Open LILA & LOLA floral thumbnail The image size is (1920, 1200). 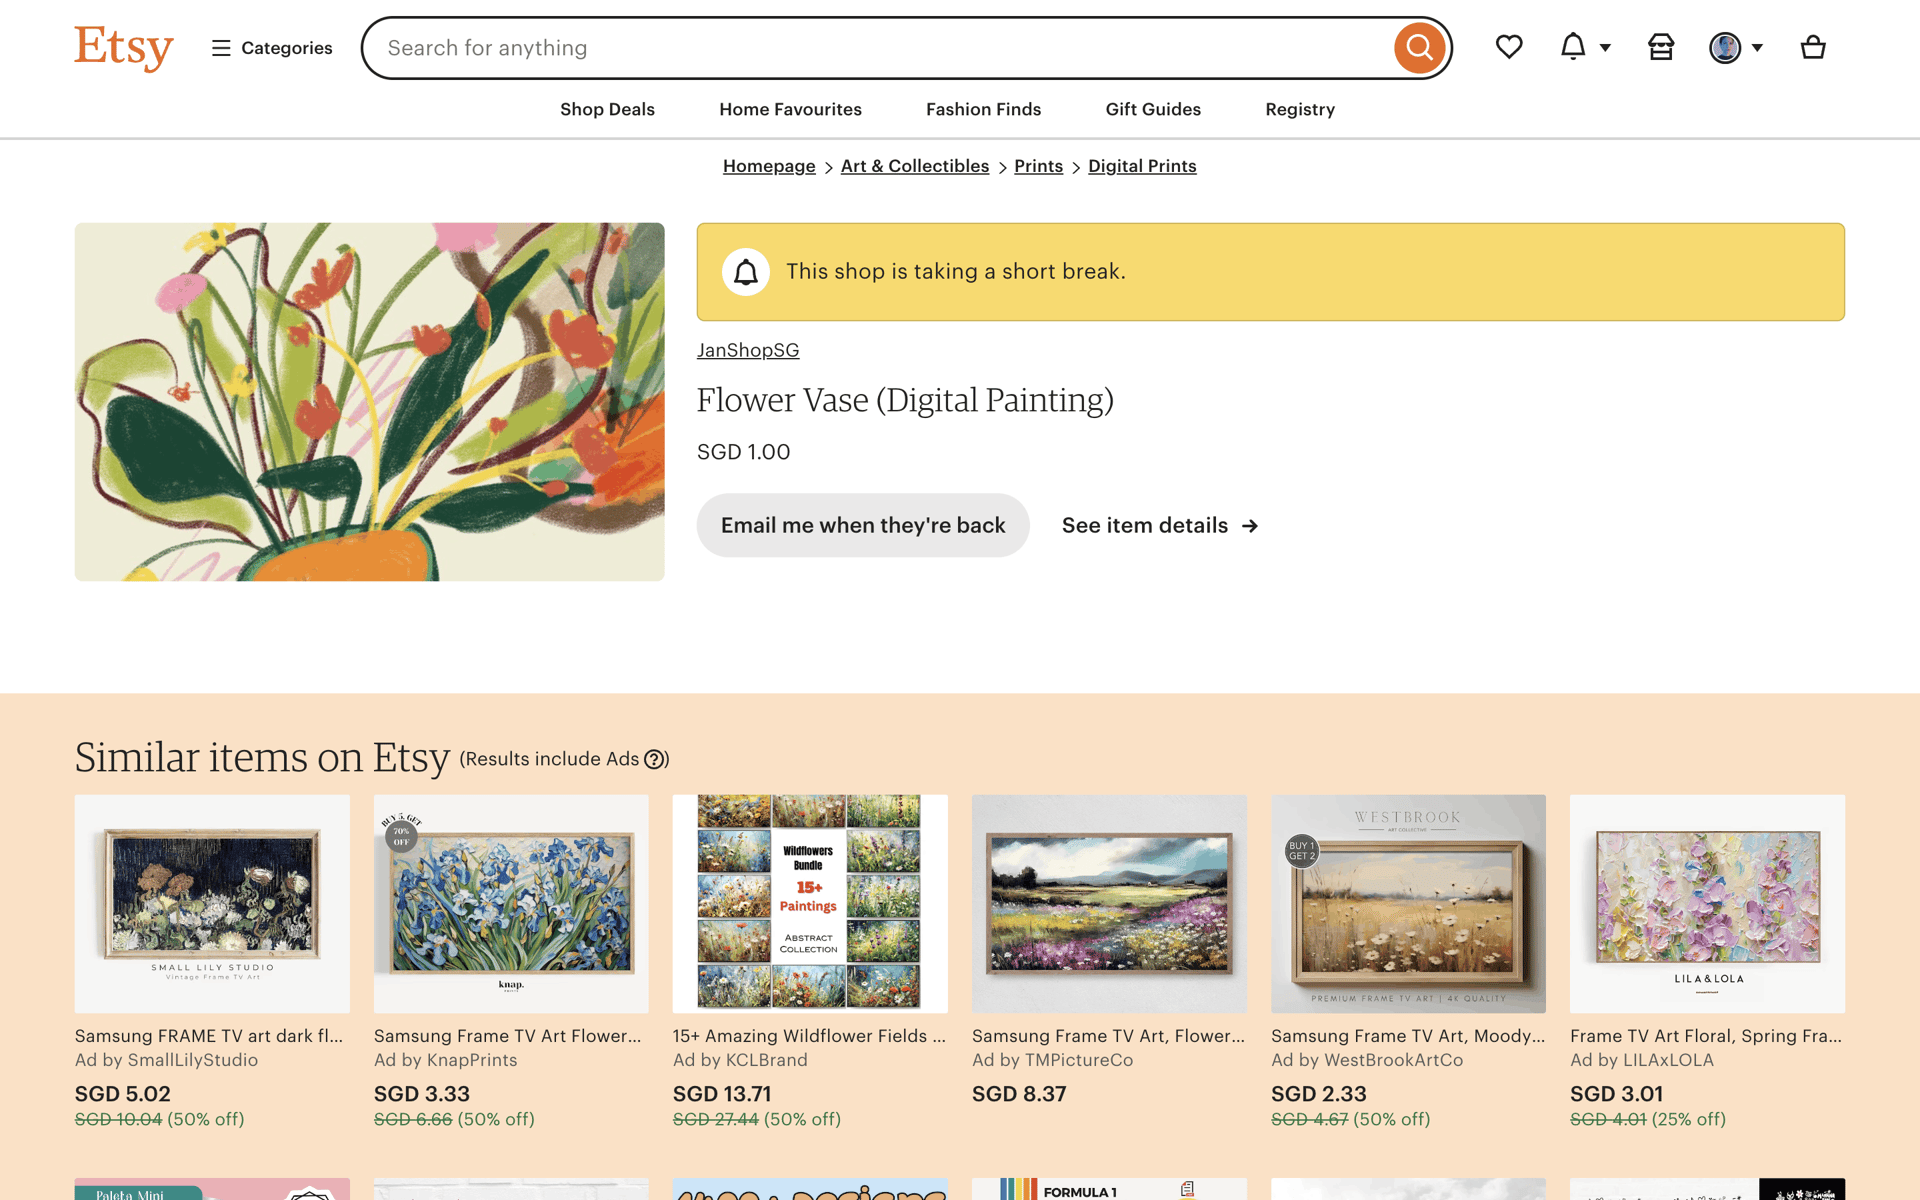tap(1707, 904)
